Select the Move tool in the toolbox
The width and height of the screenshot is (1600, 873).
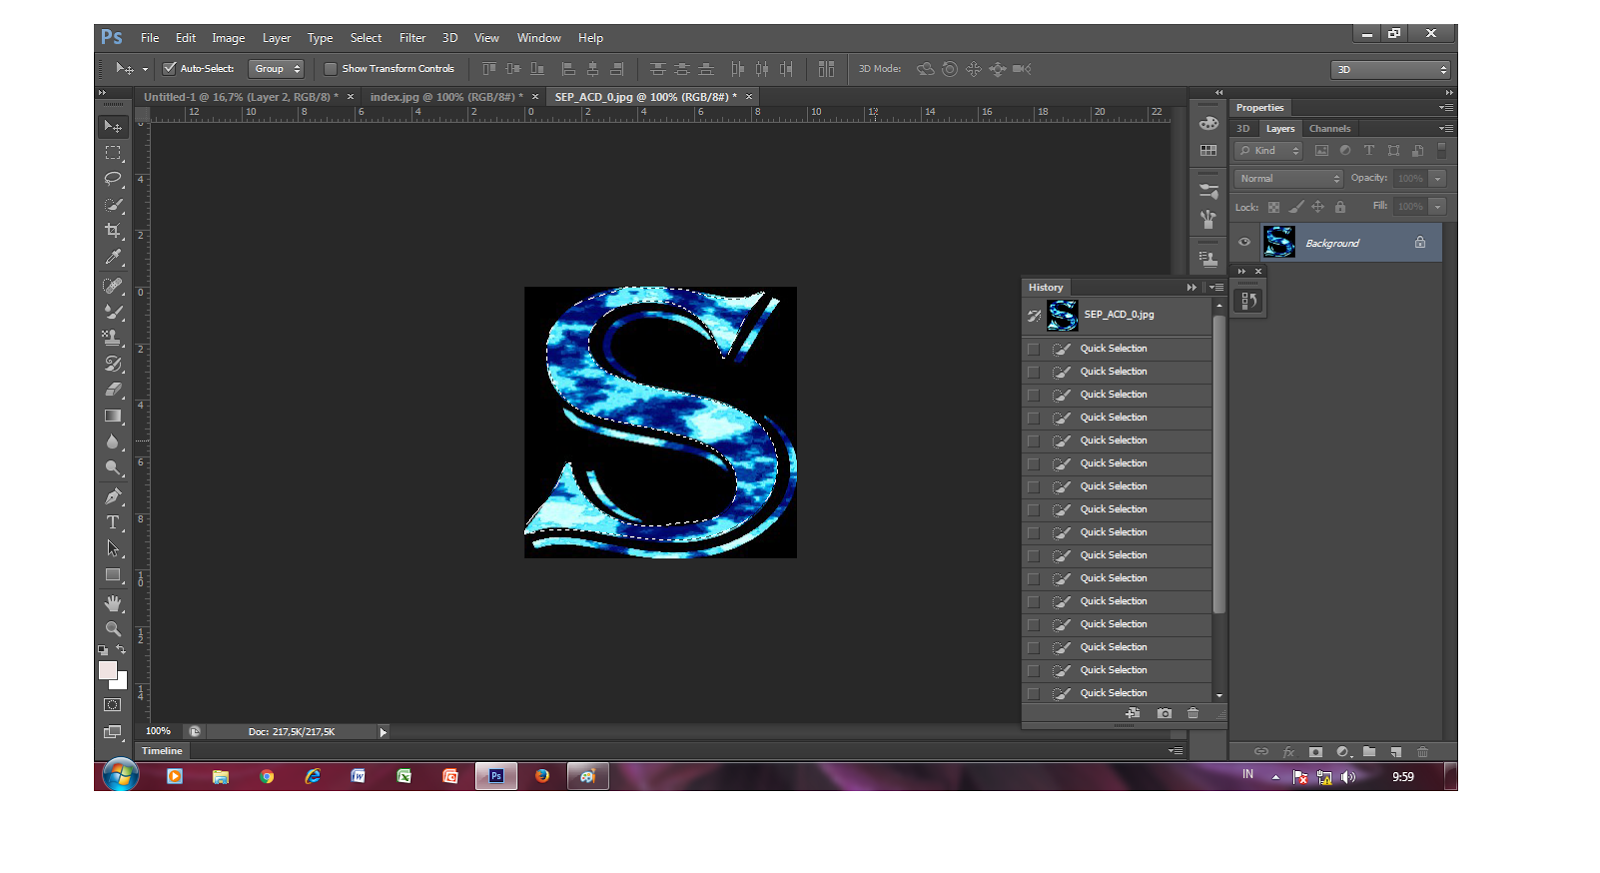pyautogui.click(x=113, y=126)
